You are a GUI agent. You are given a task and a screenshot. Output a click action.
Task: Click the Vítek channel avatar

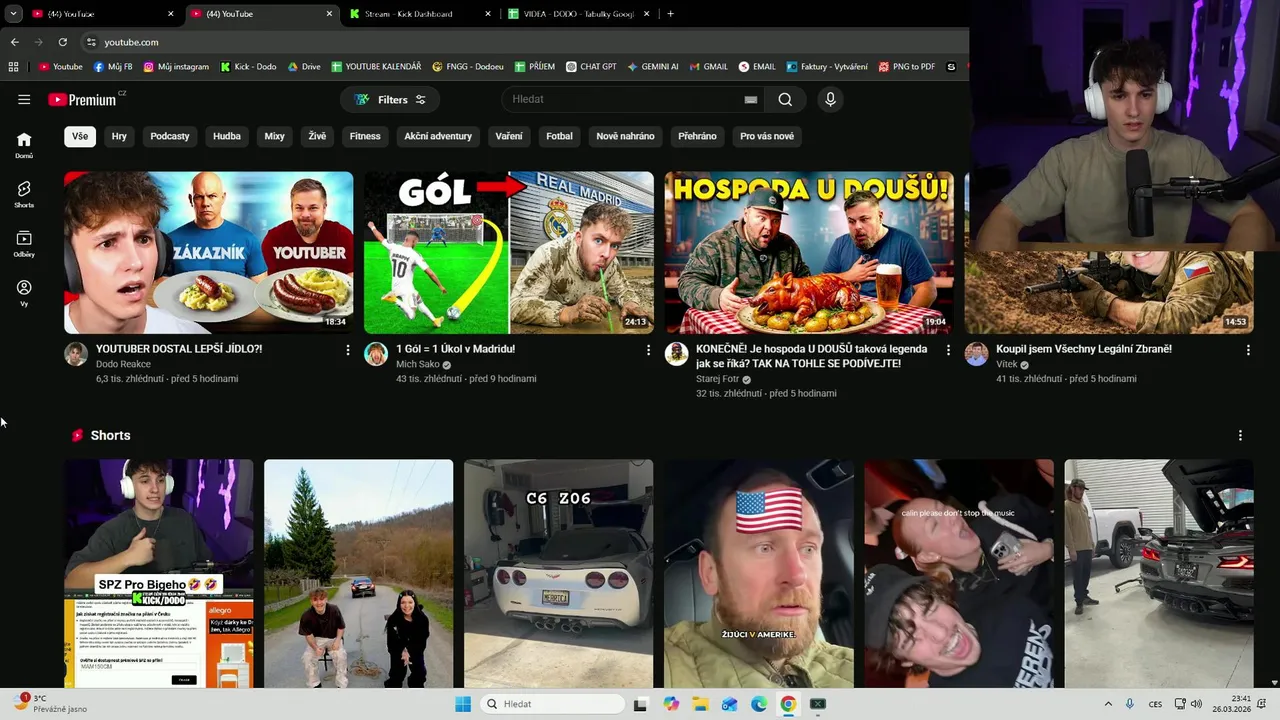pos(976,354)
